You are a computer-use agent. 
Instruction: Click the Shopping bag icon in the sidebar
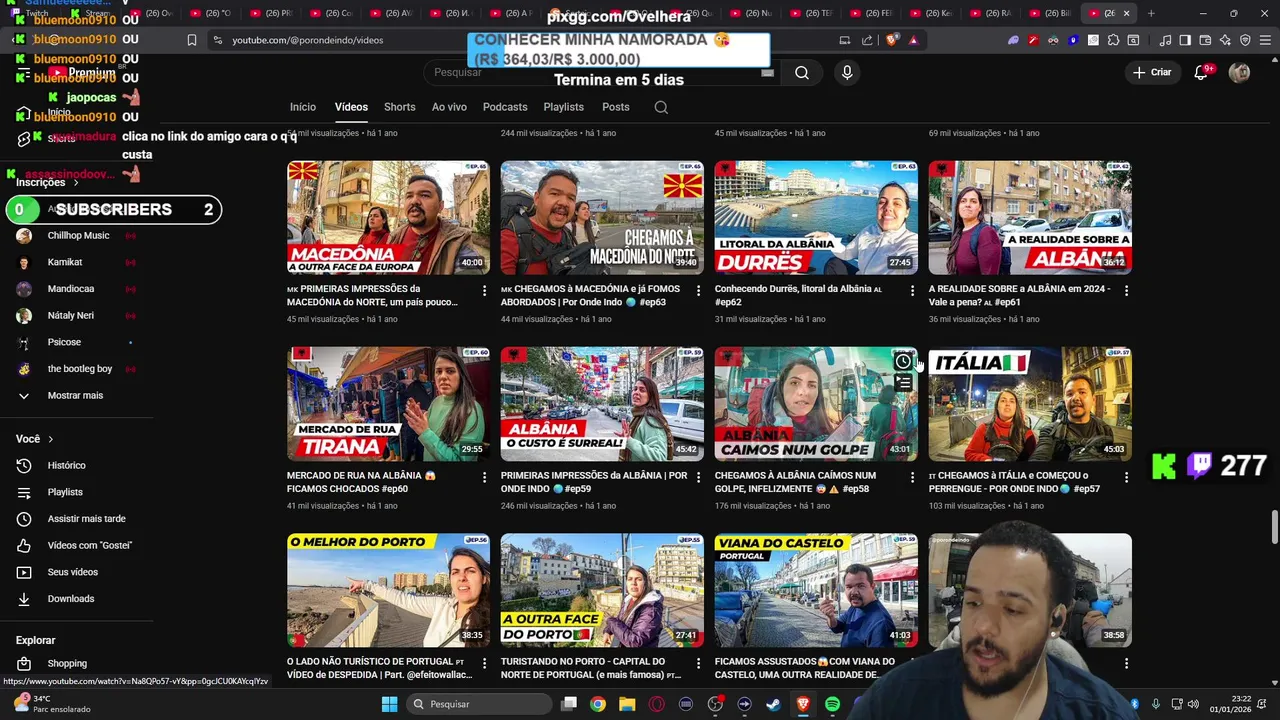coord(24,664)
